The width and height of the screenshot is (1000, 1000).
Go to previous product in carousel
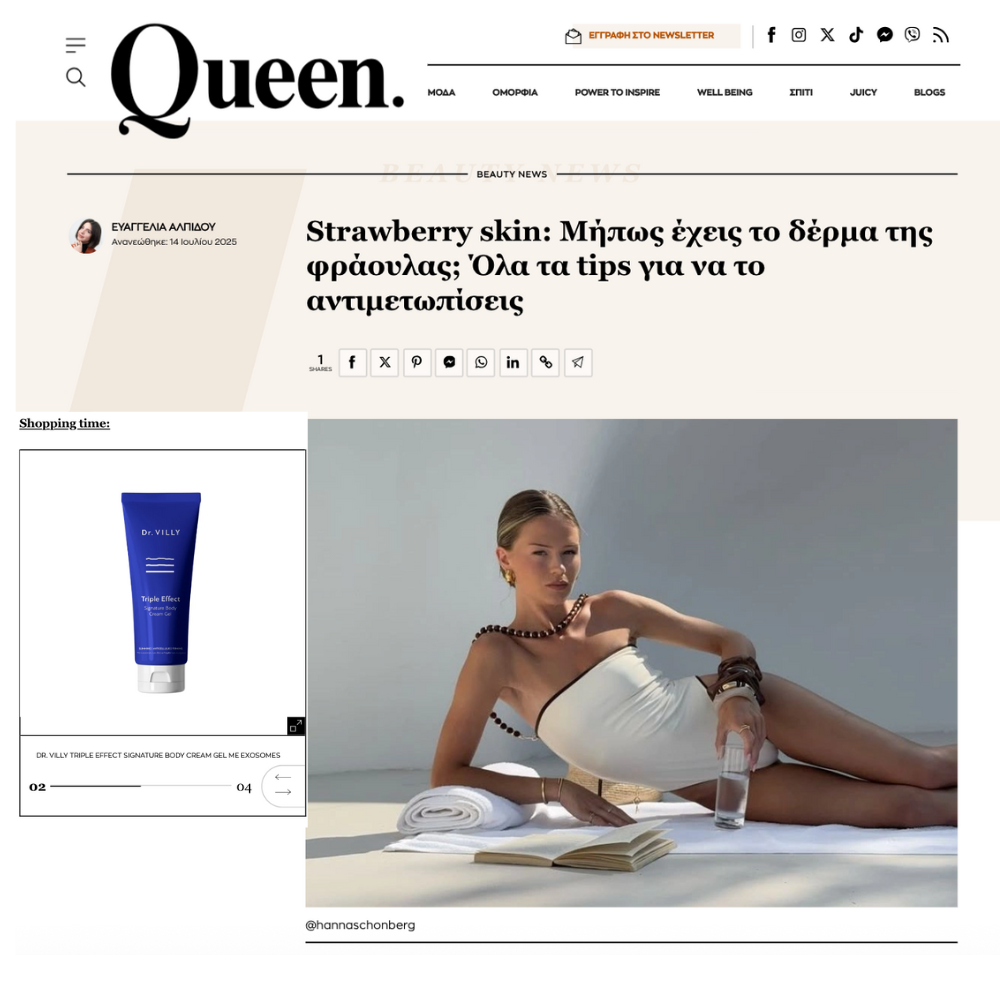[283, 777]
